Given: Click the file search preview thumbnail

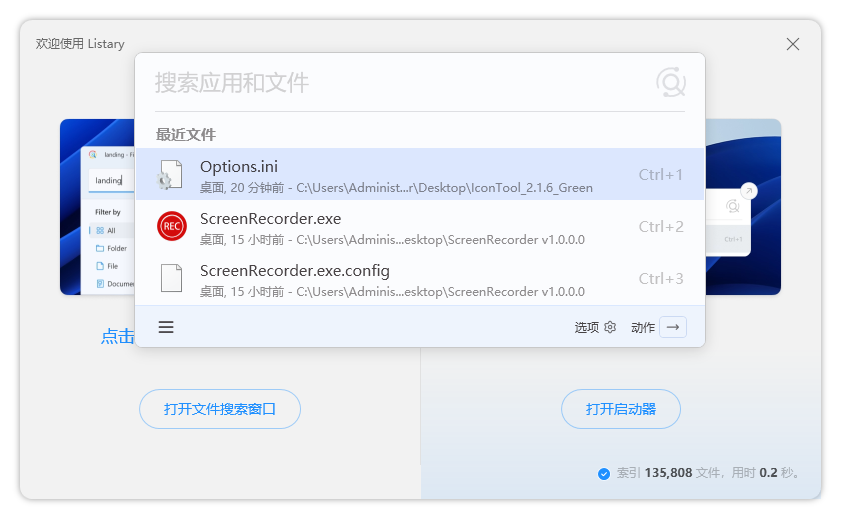Looking at the screenshot, I should coord(97,207).
